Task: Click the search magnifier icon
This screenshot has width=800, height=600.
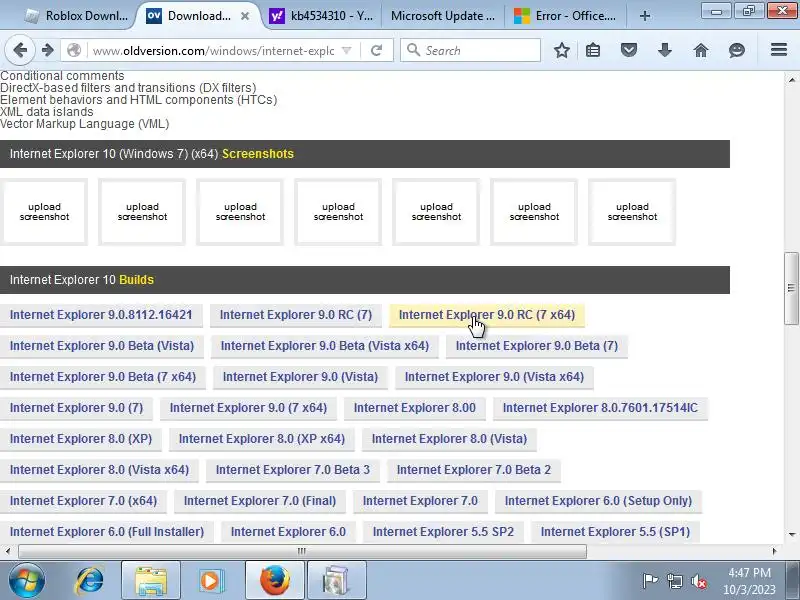Action: click(x=414, y=50)
